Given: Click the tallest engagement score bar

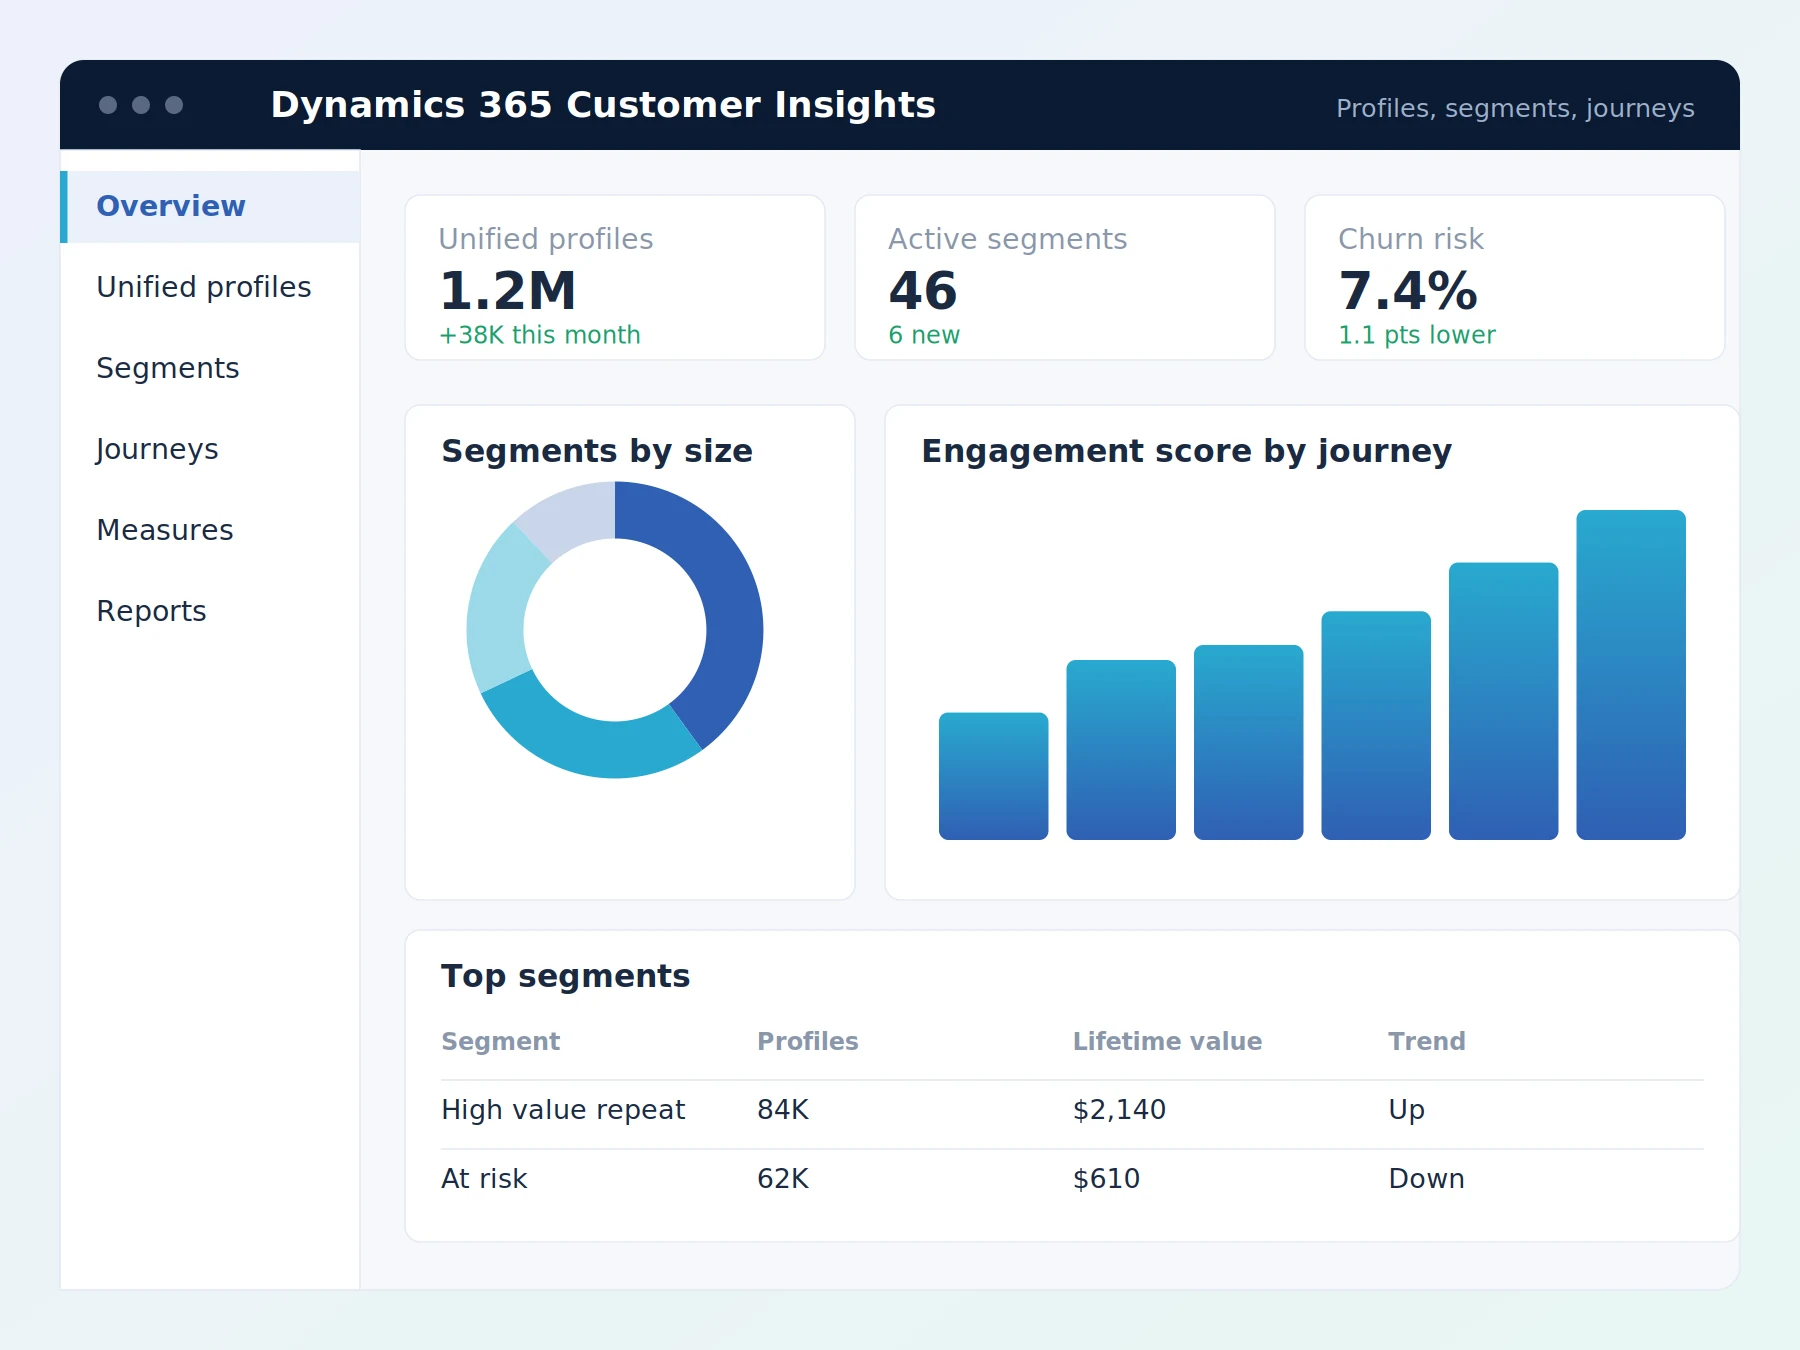Looking at the screenshot, I should click(x=1631, y=675).
